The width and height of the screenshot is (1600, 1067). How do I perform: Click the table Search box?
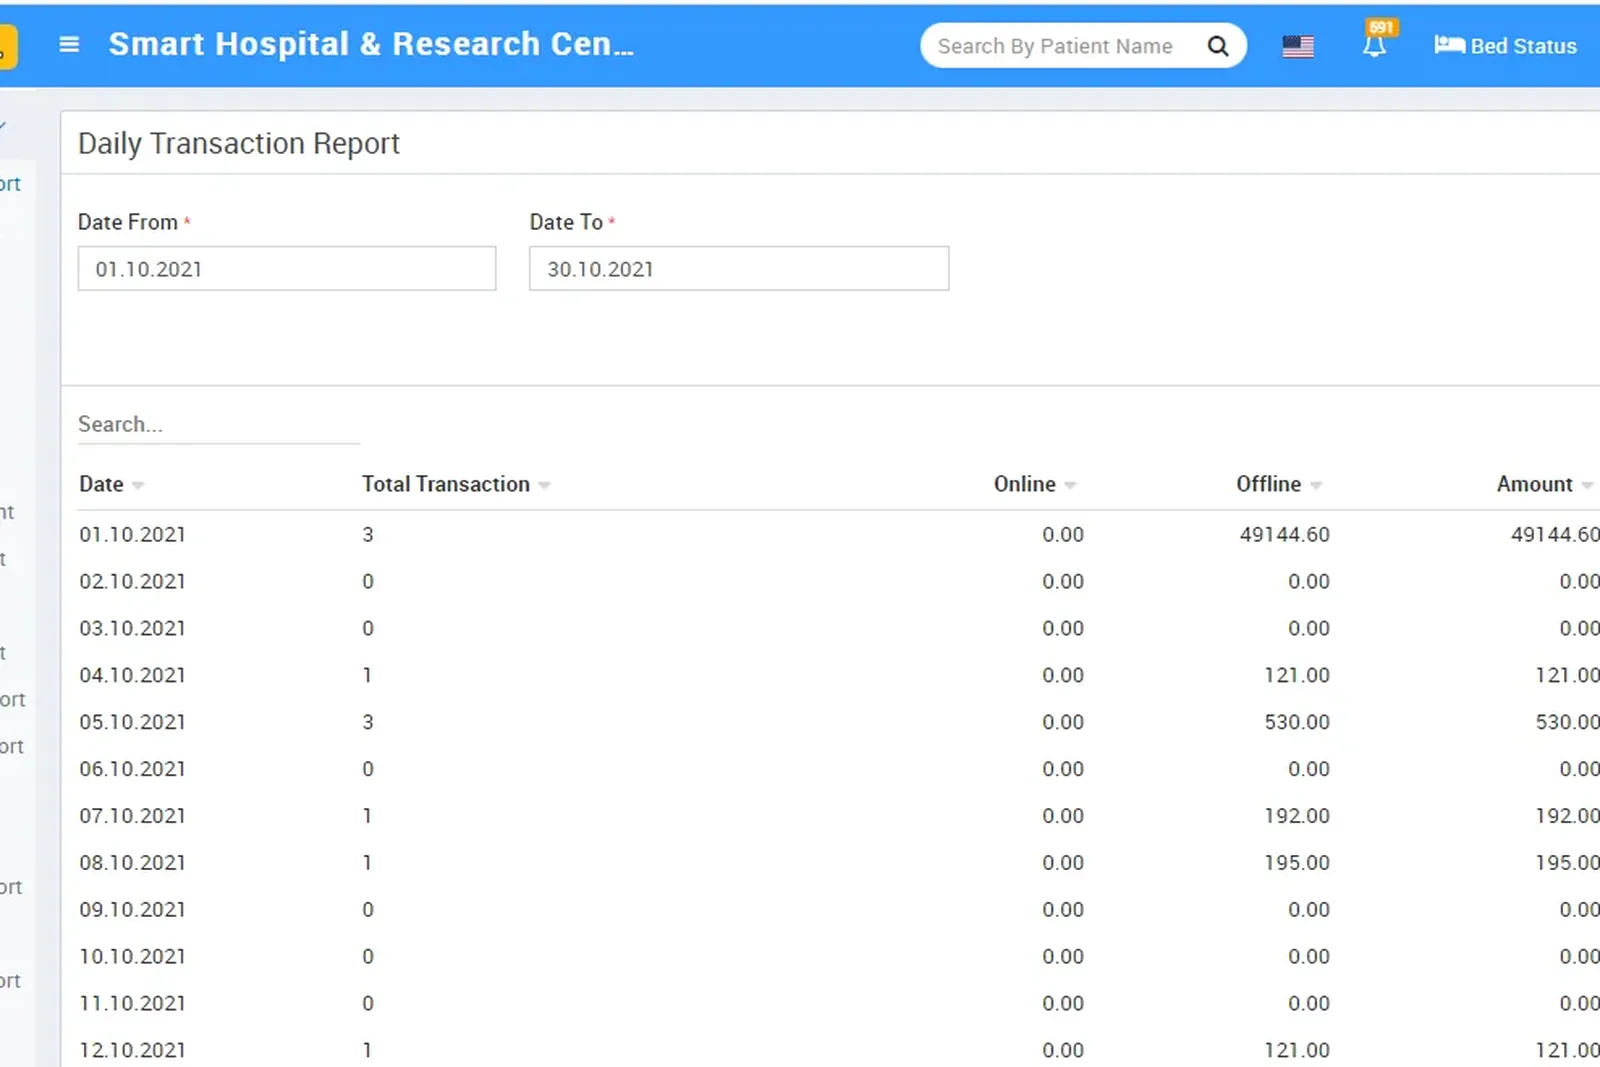click(x=218, y=424)
